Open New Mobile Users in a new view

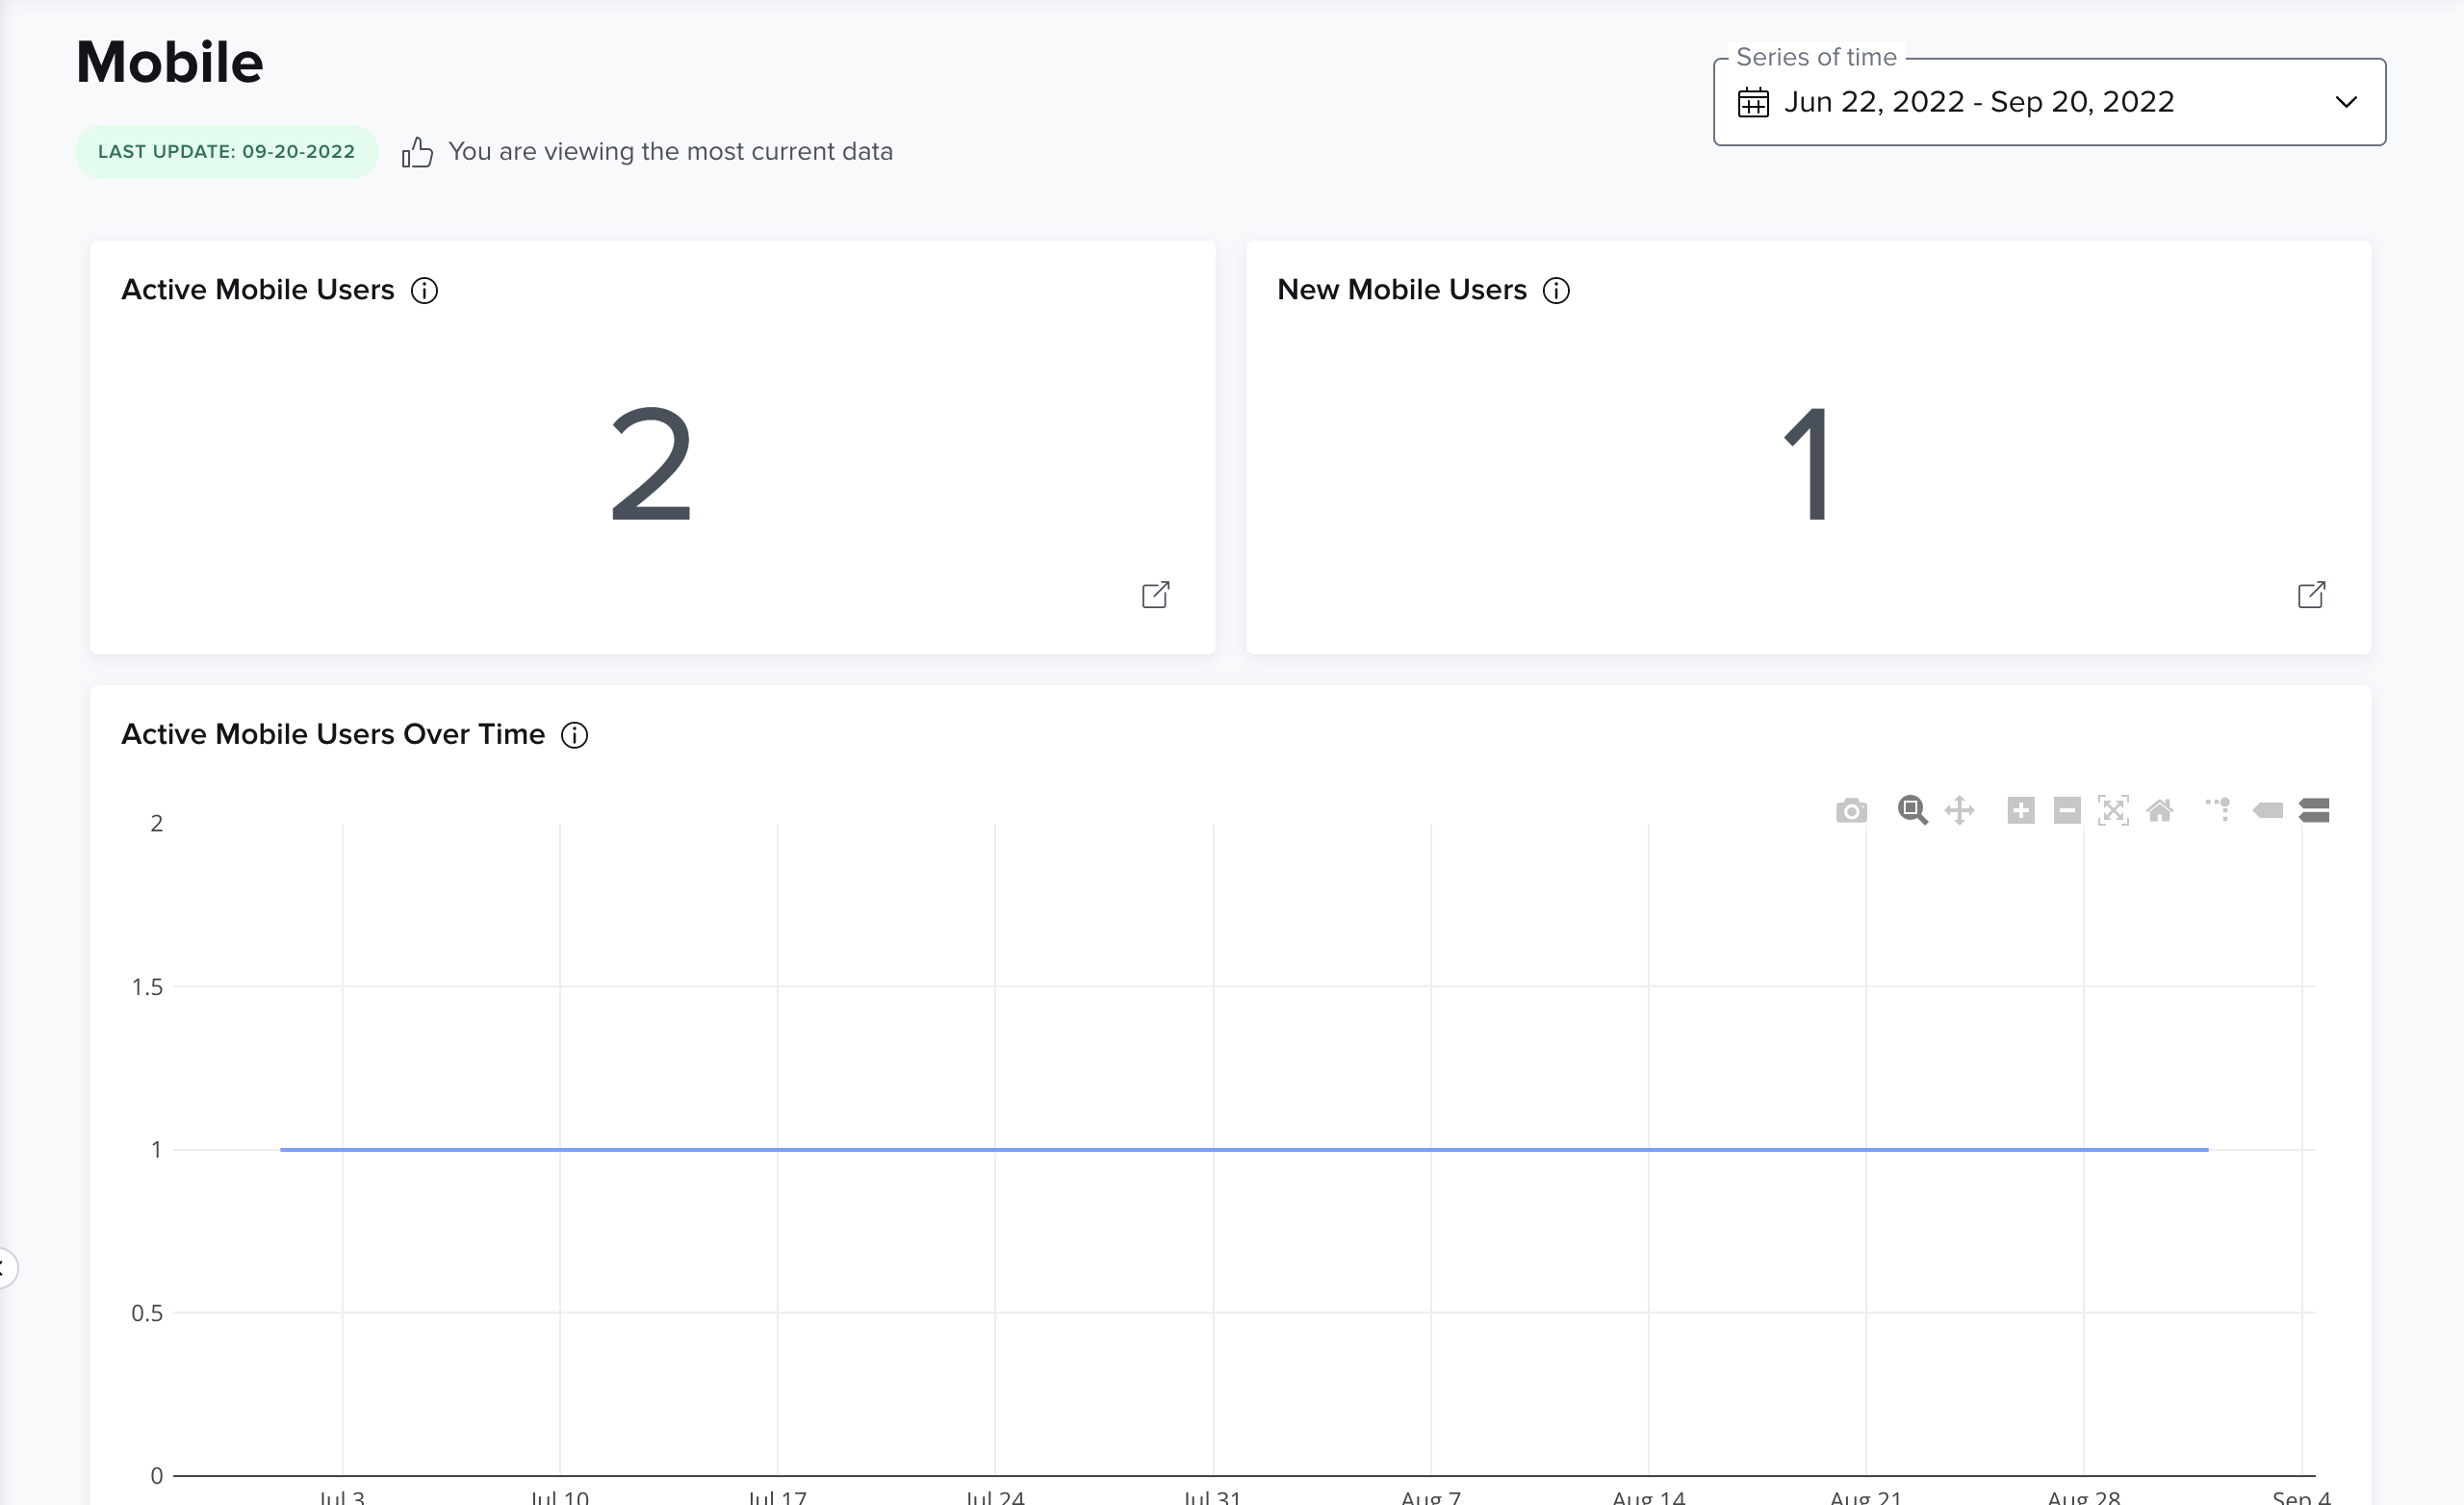[x=2311, y=594]
